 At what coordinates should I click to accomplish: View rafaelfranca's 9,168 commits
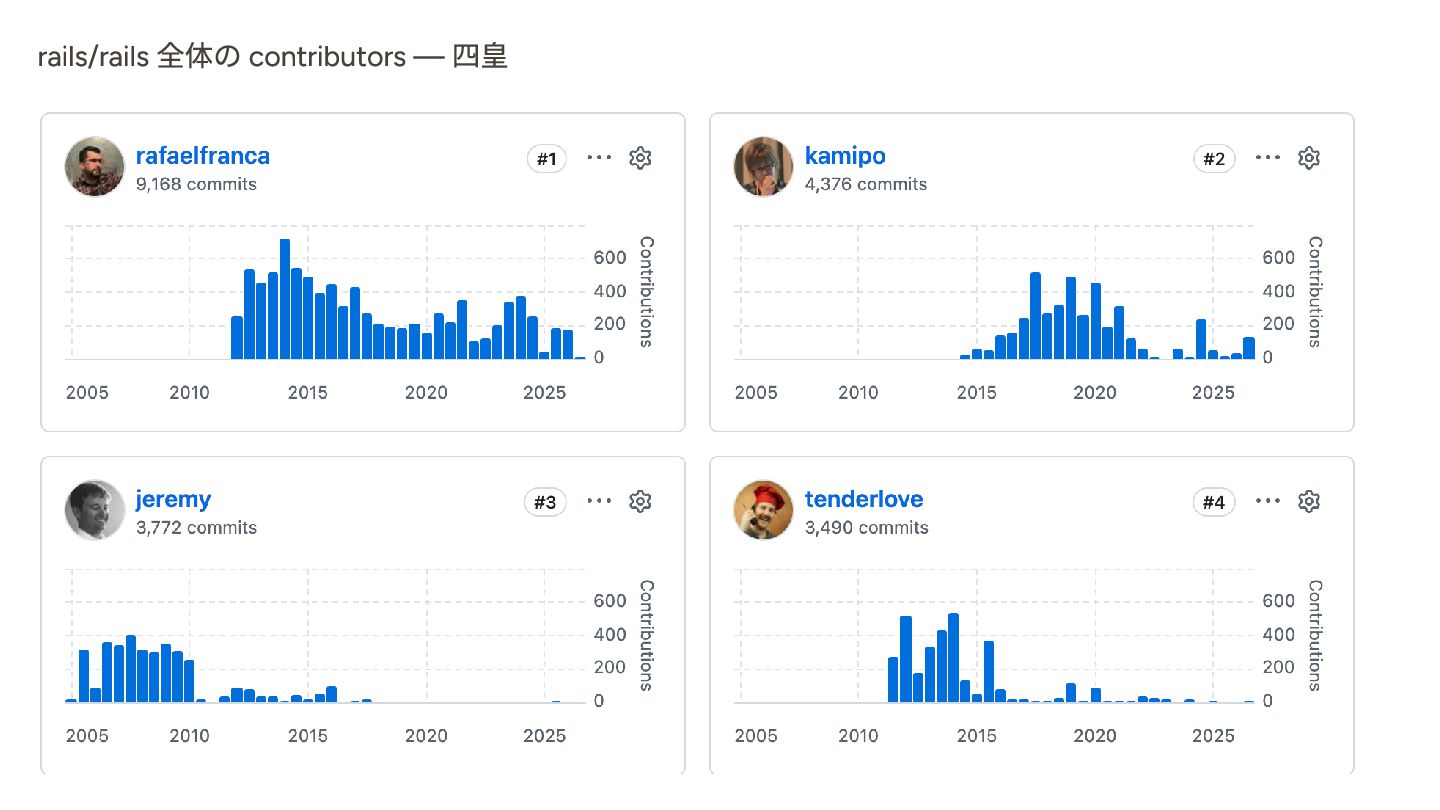pyautogui.click(x=196, y=184)
